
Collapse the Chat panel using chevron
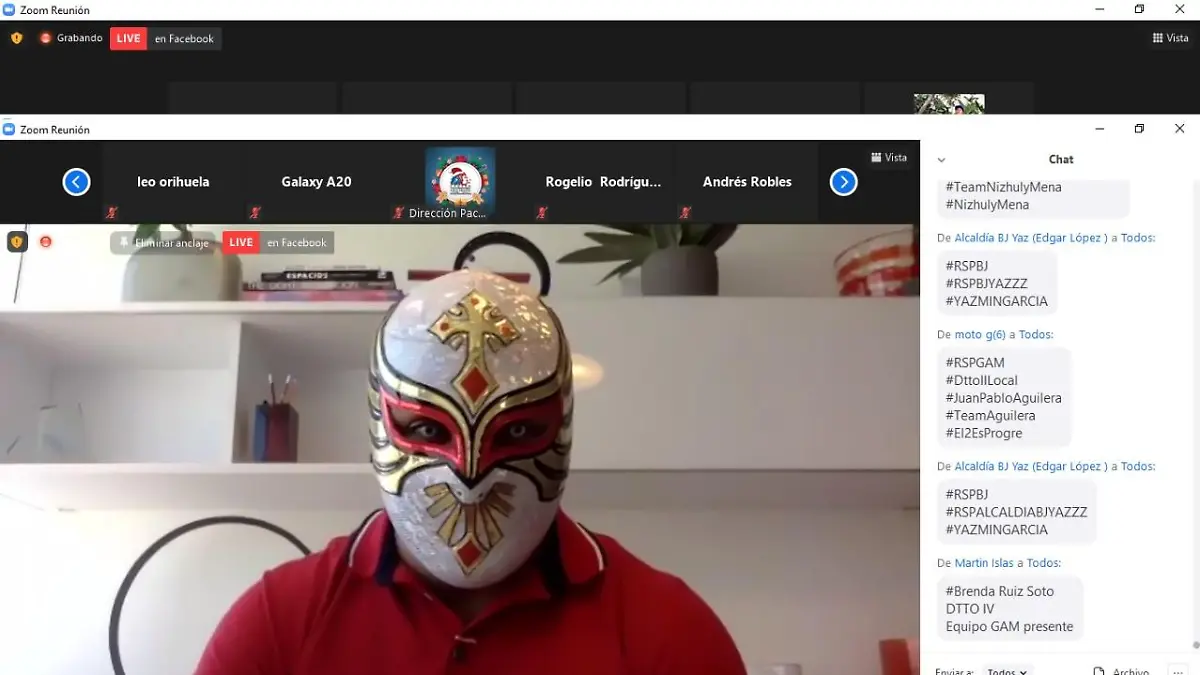(x=941, y=160)
